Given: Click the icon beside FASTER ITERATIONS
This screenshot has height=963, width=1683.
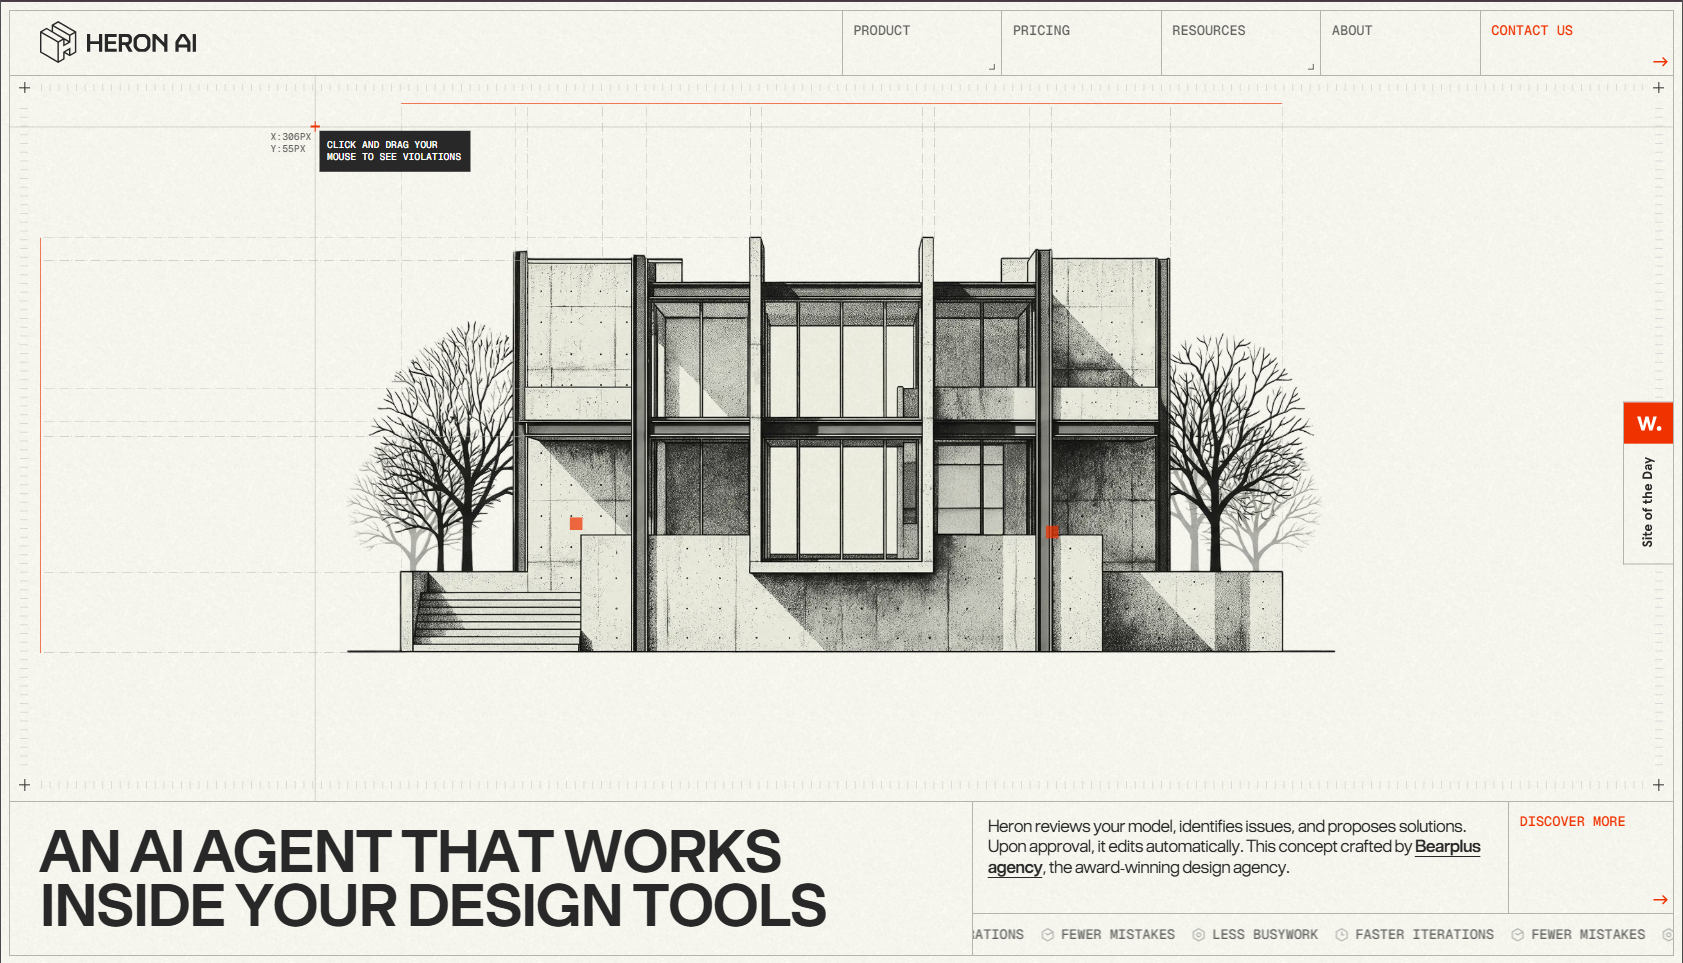Looking at the screenshot, I should click(x=1341, y=935).
